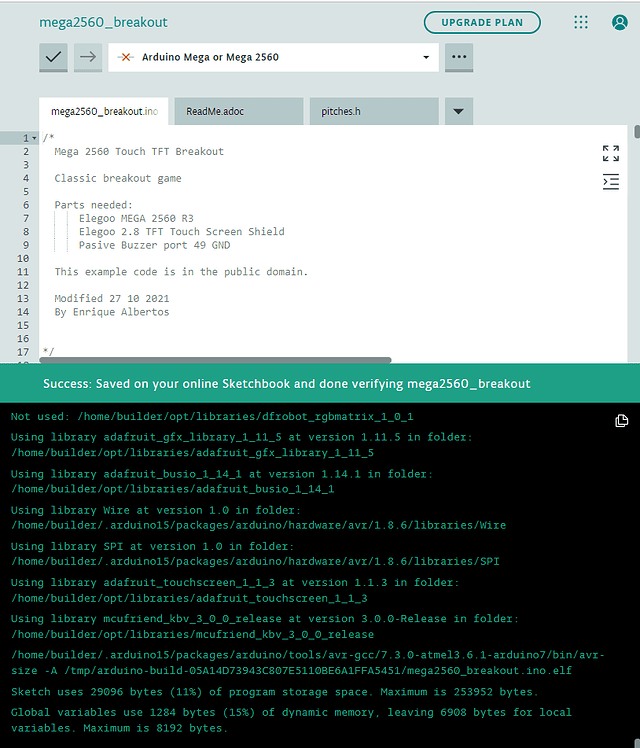Enter fullscreen editor mode
Image resolution: width=640 pixels, height=748 pixels.
(610, 153)
